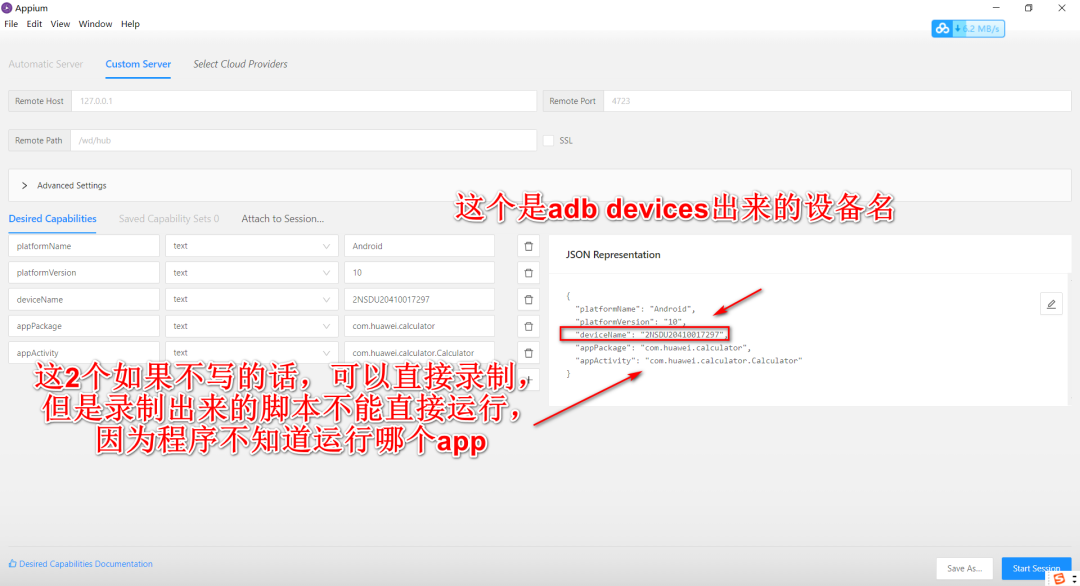
Task: Open Saved Capability Sets tab
Action: point(169,219)
